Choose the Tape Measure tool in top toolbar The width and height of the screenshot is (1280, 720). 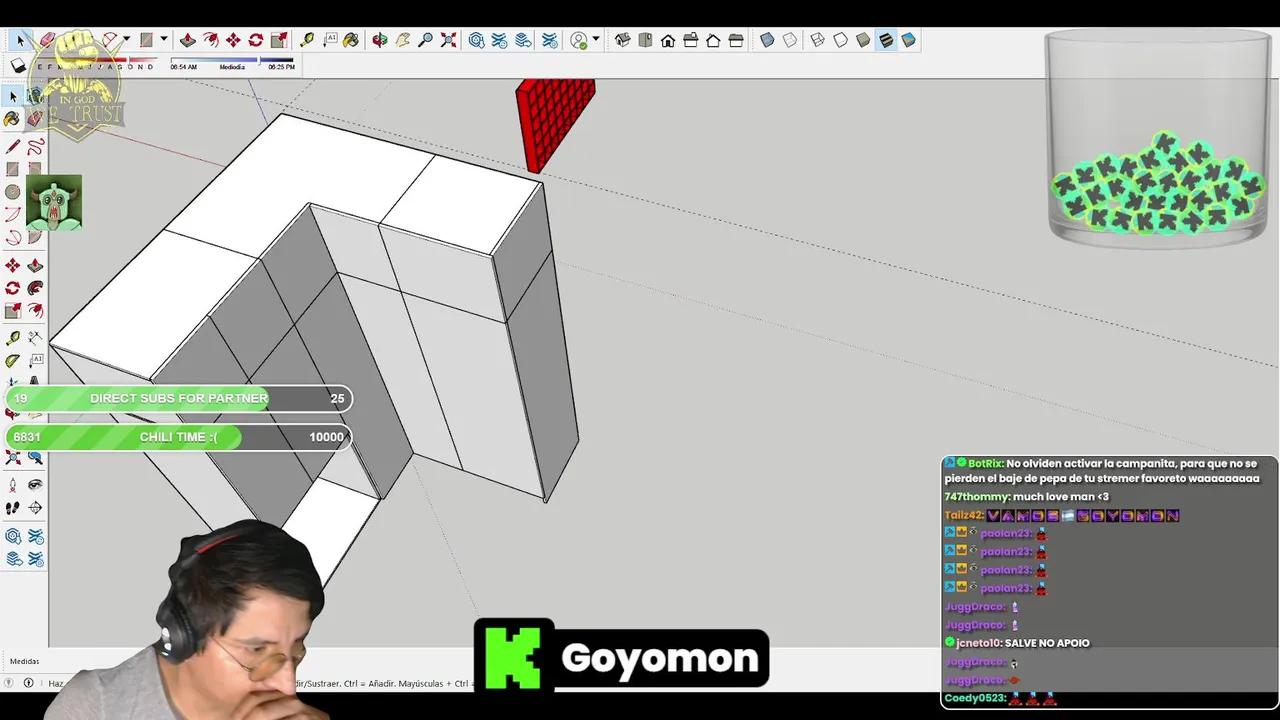pyautogui.click(x=307, y=40)
